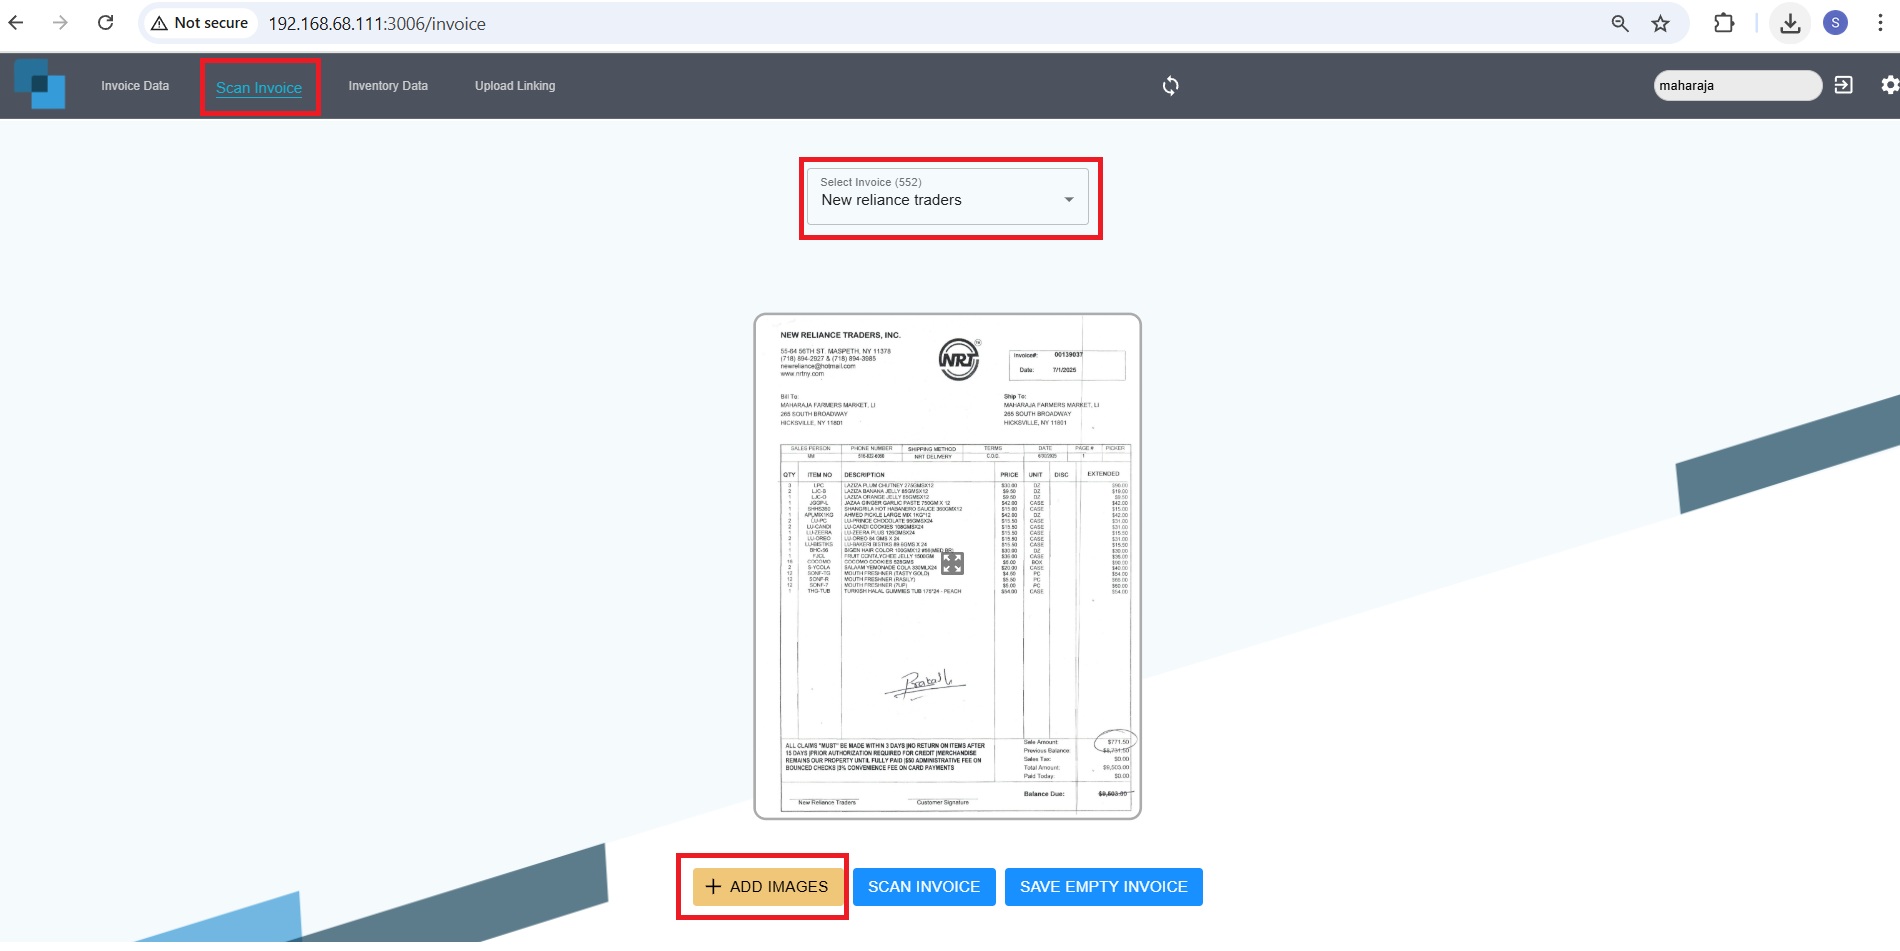Click the blue squares app logo
1900x951 pixels.
(40, 84)
